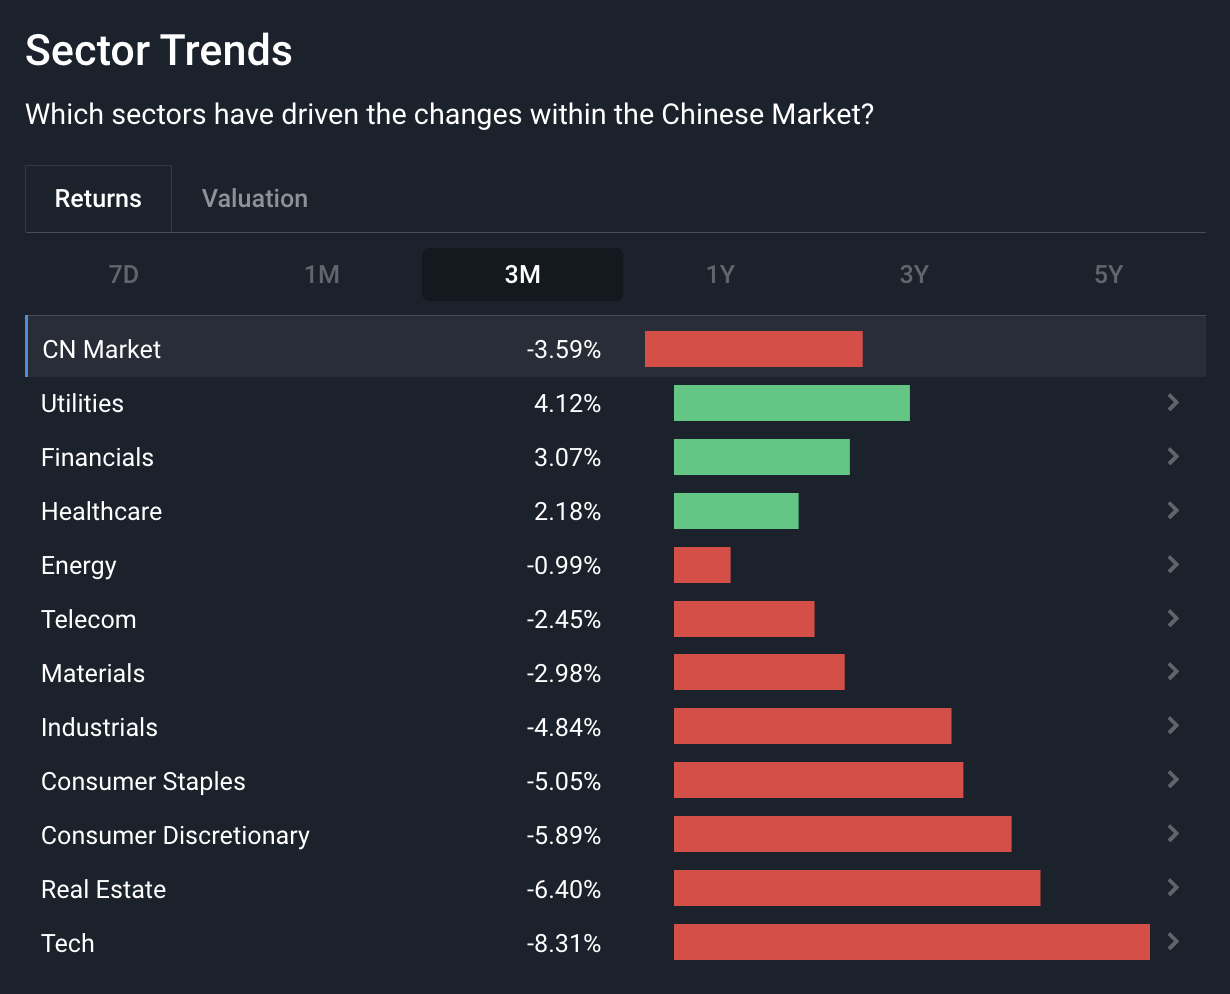Click the Industrials chevron icon
The width and height of the screenshot is (1230, 994).
point(1173,726)
